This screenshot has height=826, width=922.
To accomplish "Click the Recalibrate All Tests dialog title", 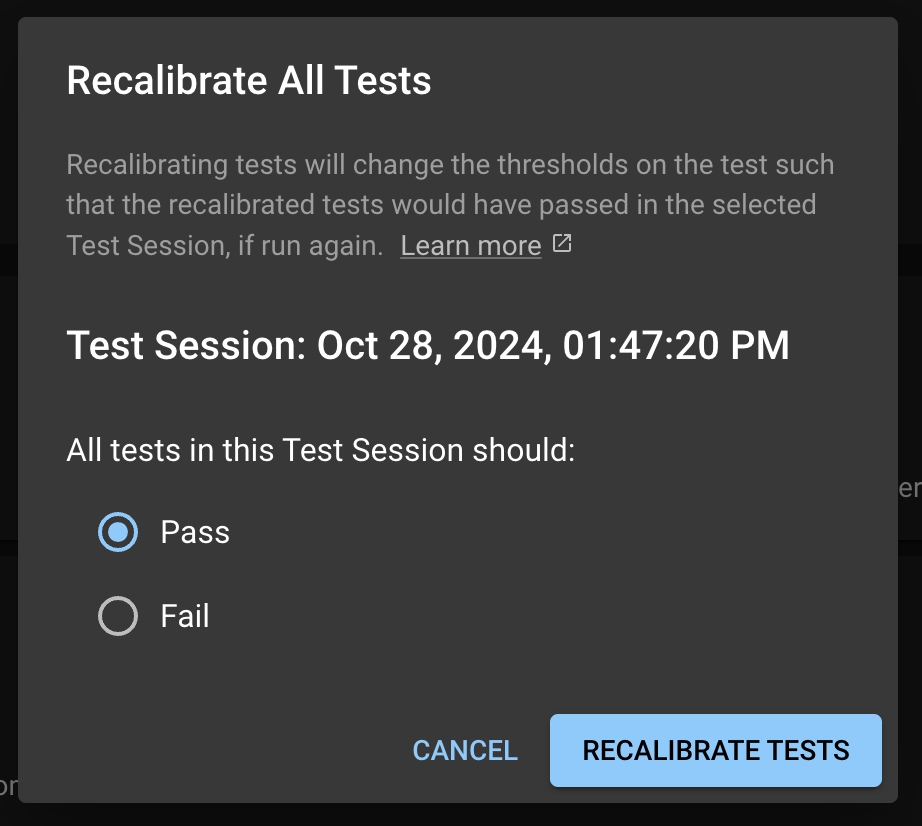I will pyautogui.click(x=249, y=81).
